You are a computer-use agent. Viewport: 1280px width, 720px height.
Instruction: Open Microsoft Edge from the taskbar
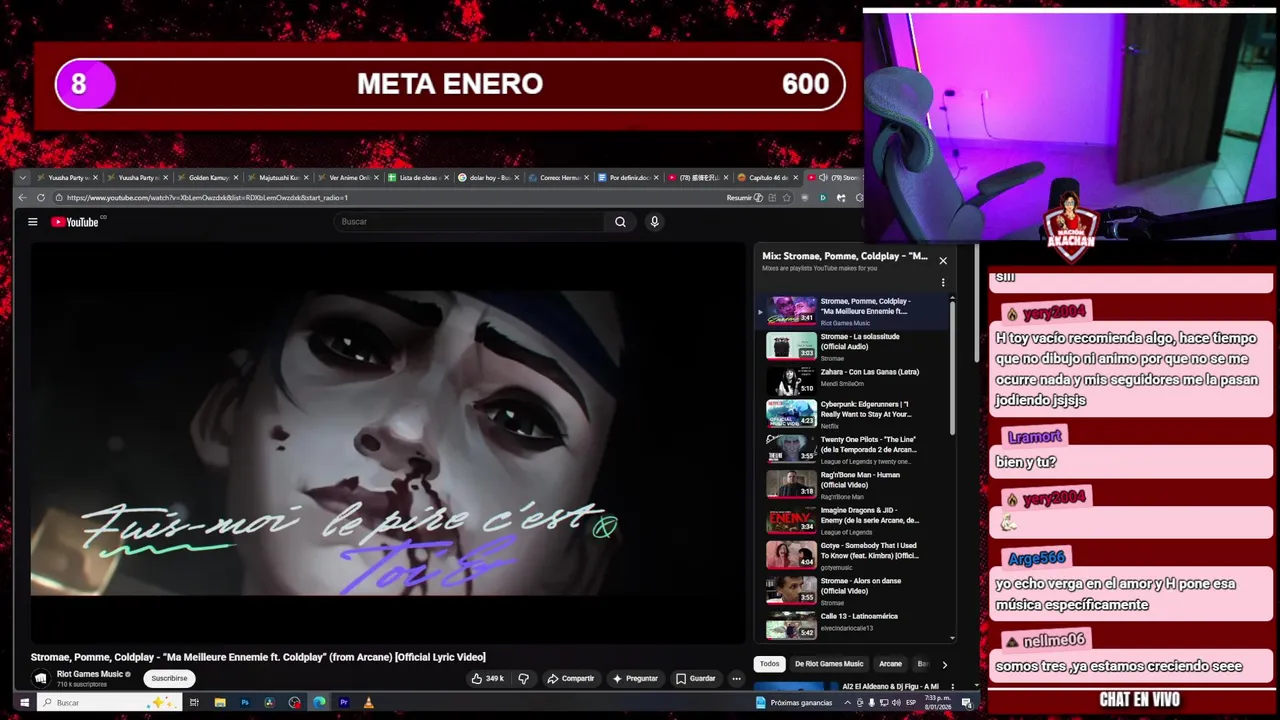click(x=319, y=703)
